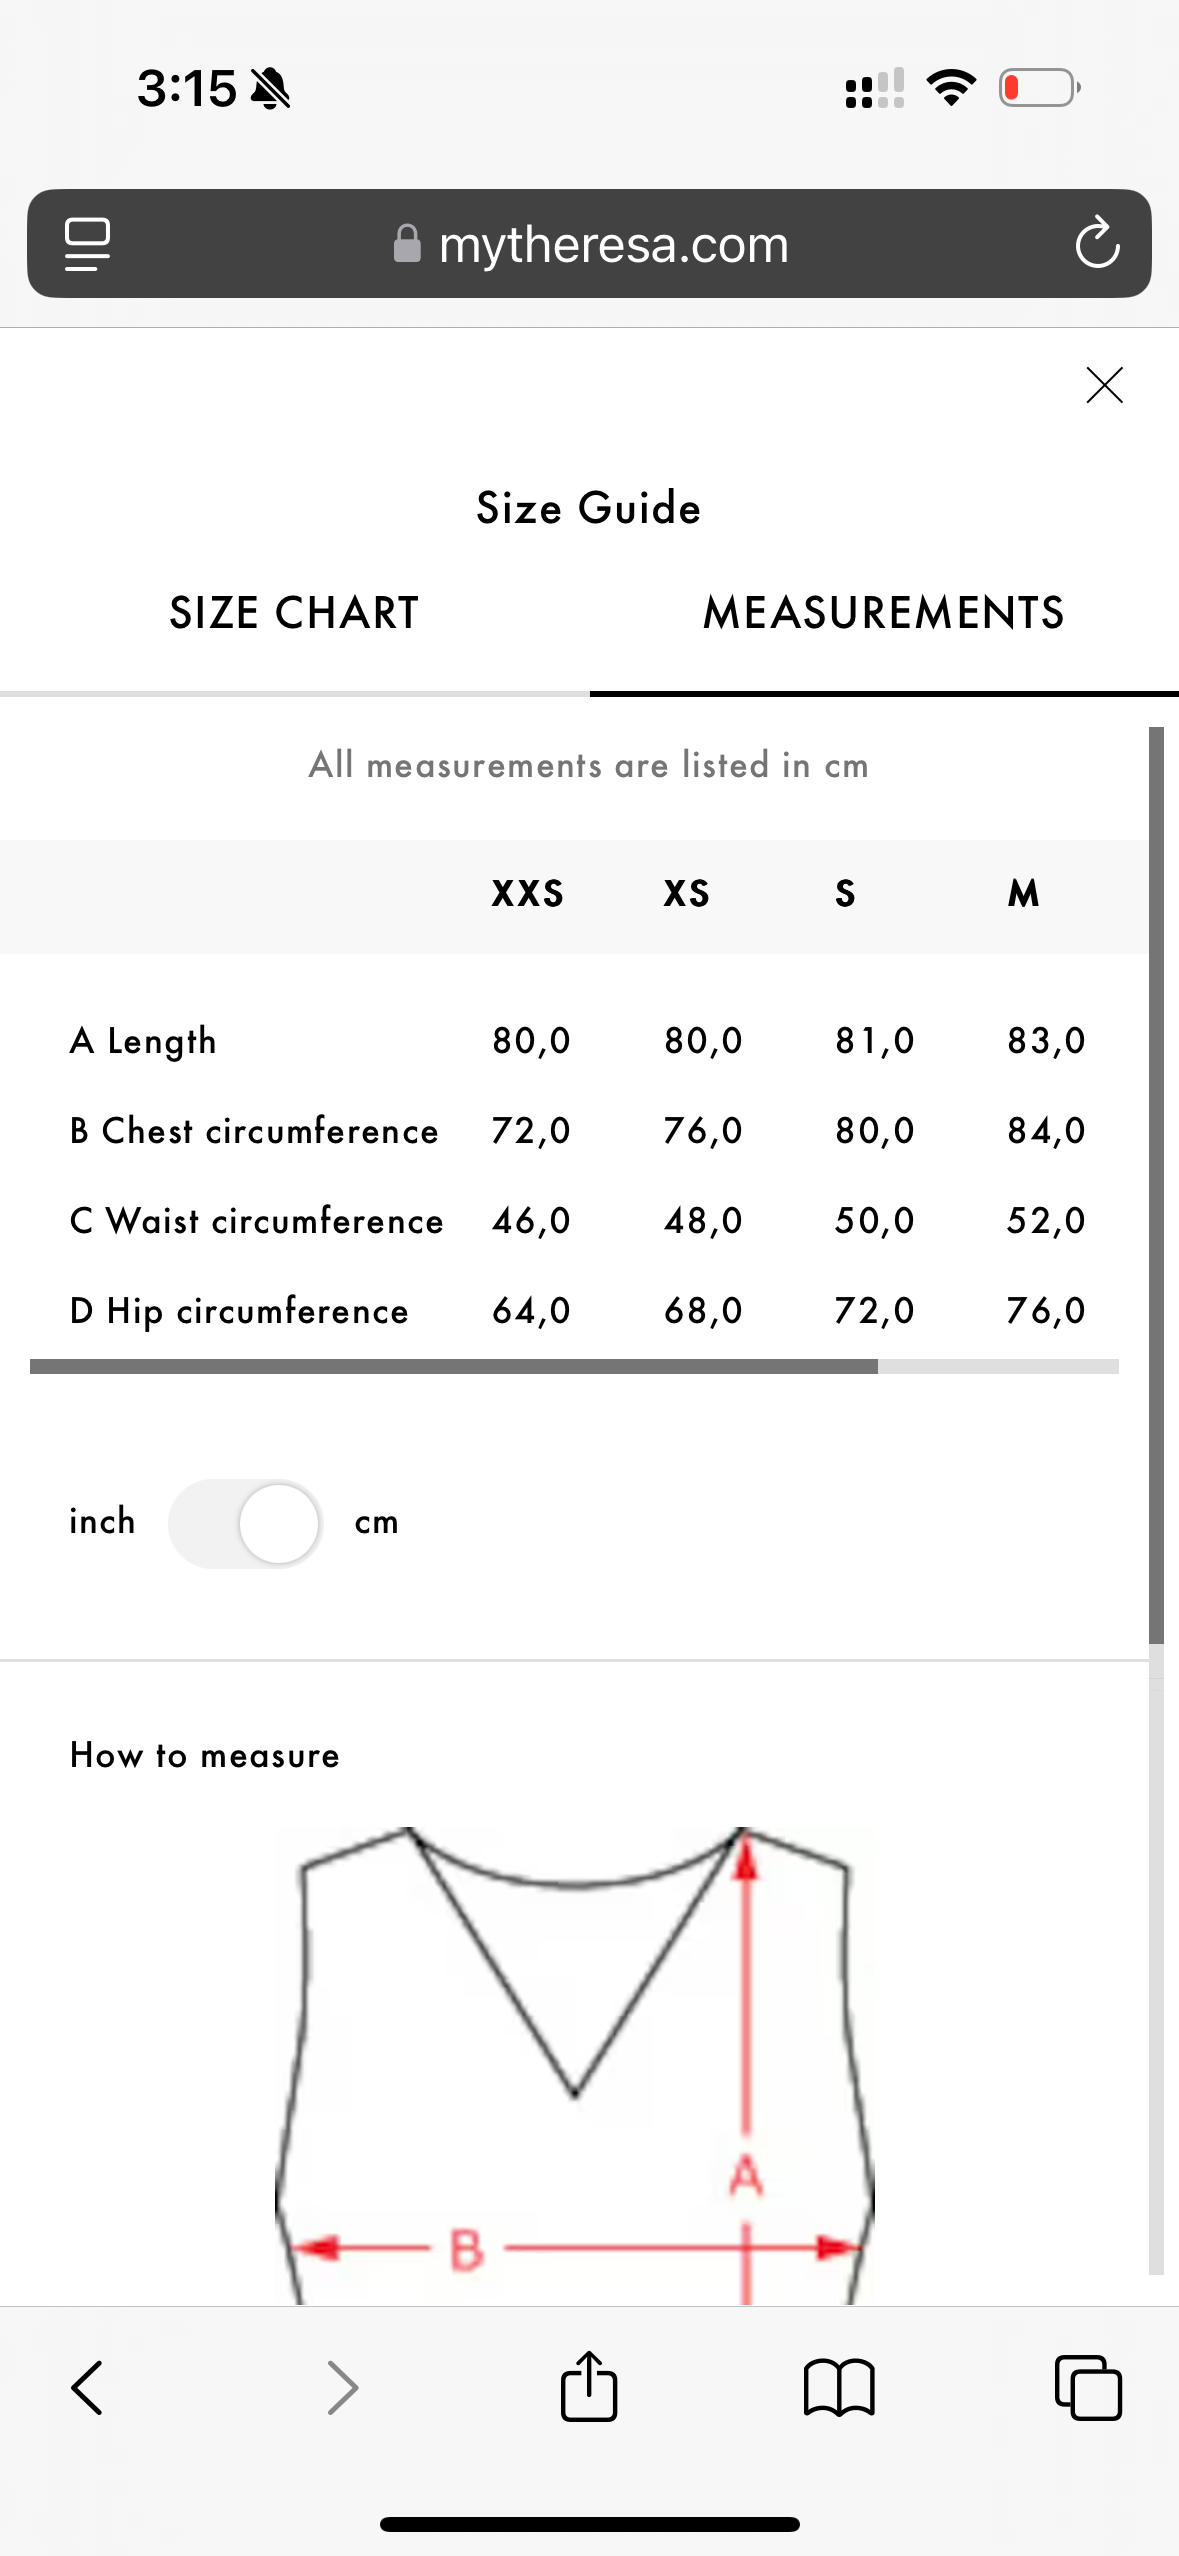Toggle the inch/cm unit switch
Image resolution: width=1179 pixels, height=2556 pixels.
pos(245,1523)
